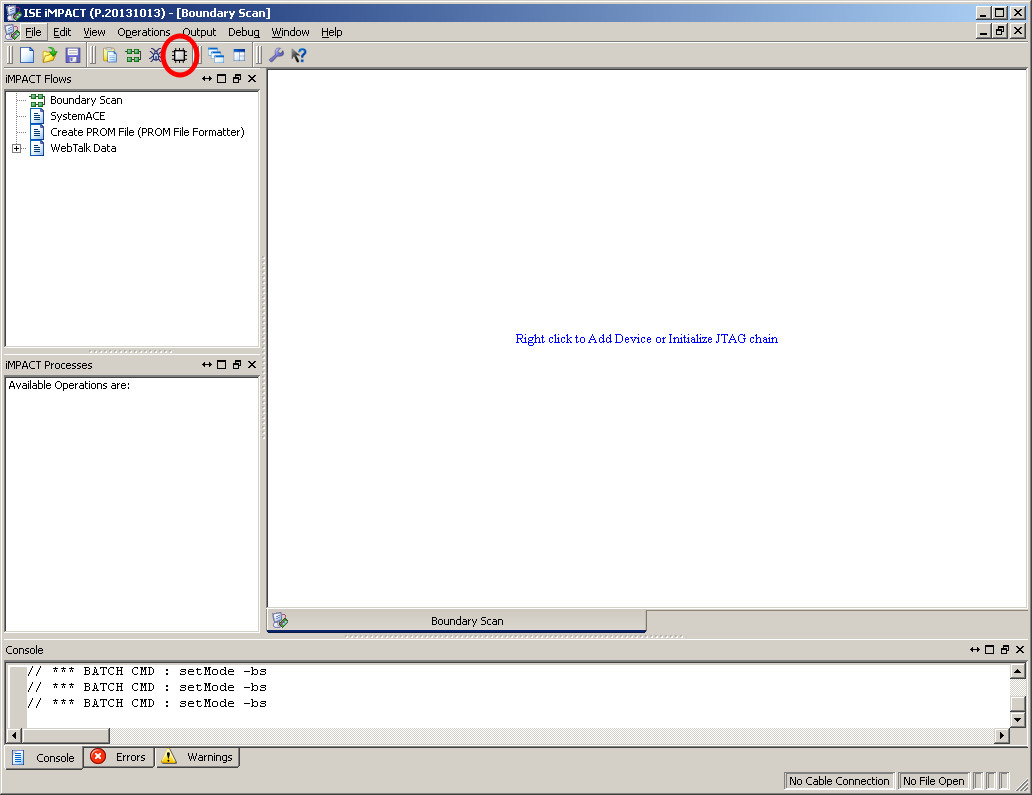Click the No File Open status field
The width and height of the screenshot is (1032, 795).
point(933,781)
